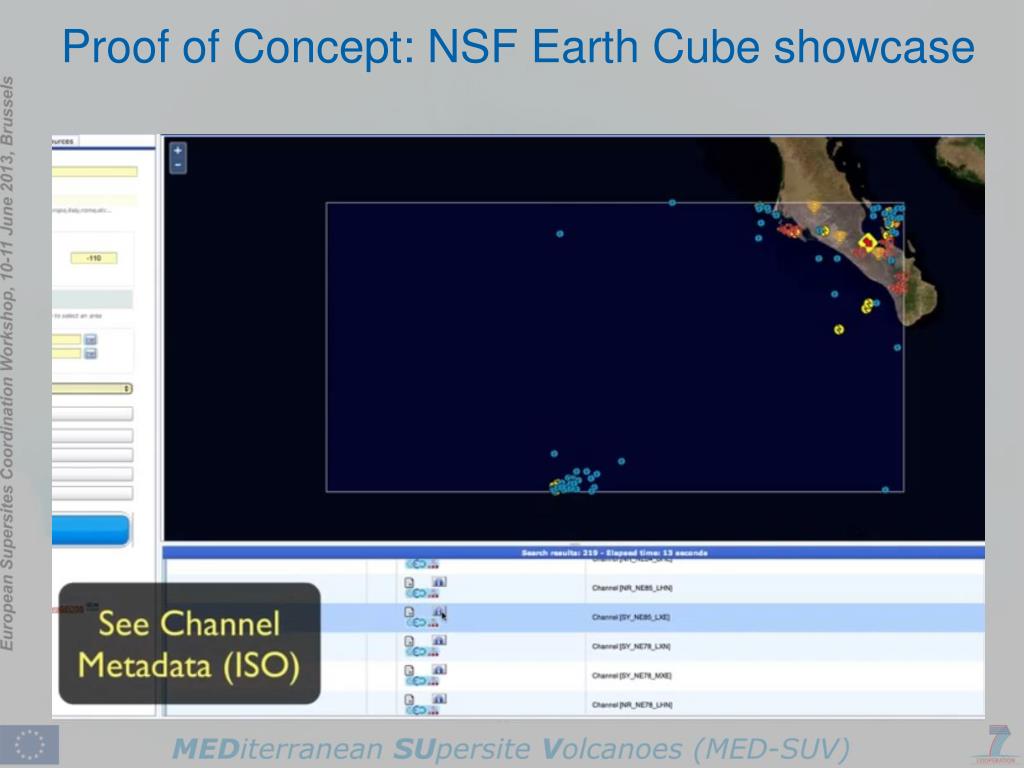The width and height of the screenshot is (1024, 768).
Task: Switch to the Sources tab
Action: (64, 140)
